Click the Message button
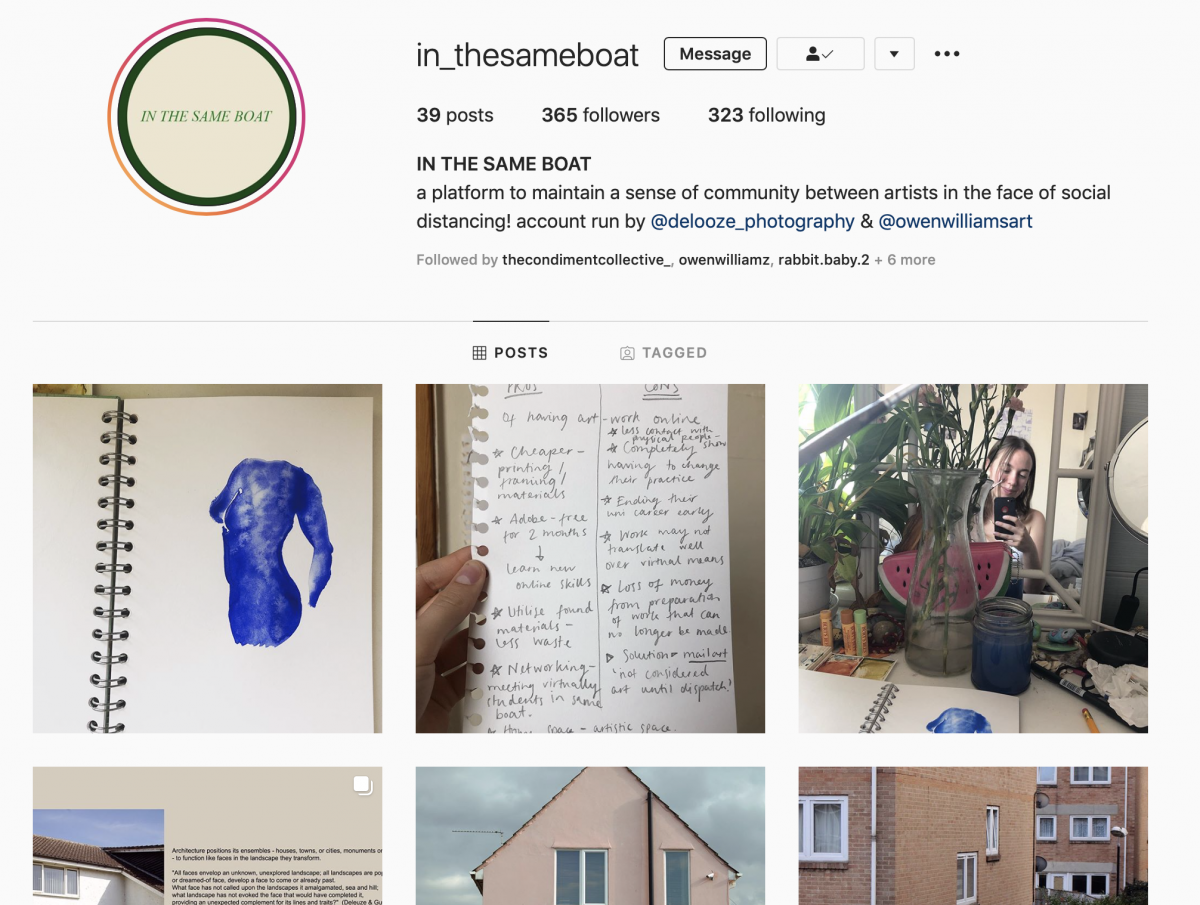This screenshot has height=905, width=1200. tap(715, 54)
